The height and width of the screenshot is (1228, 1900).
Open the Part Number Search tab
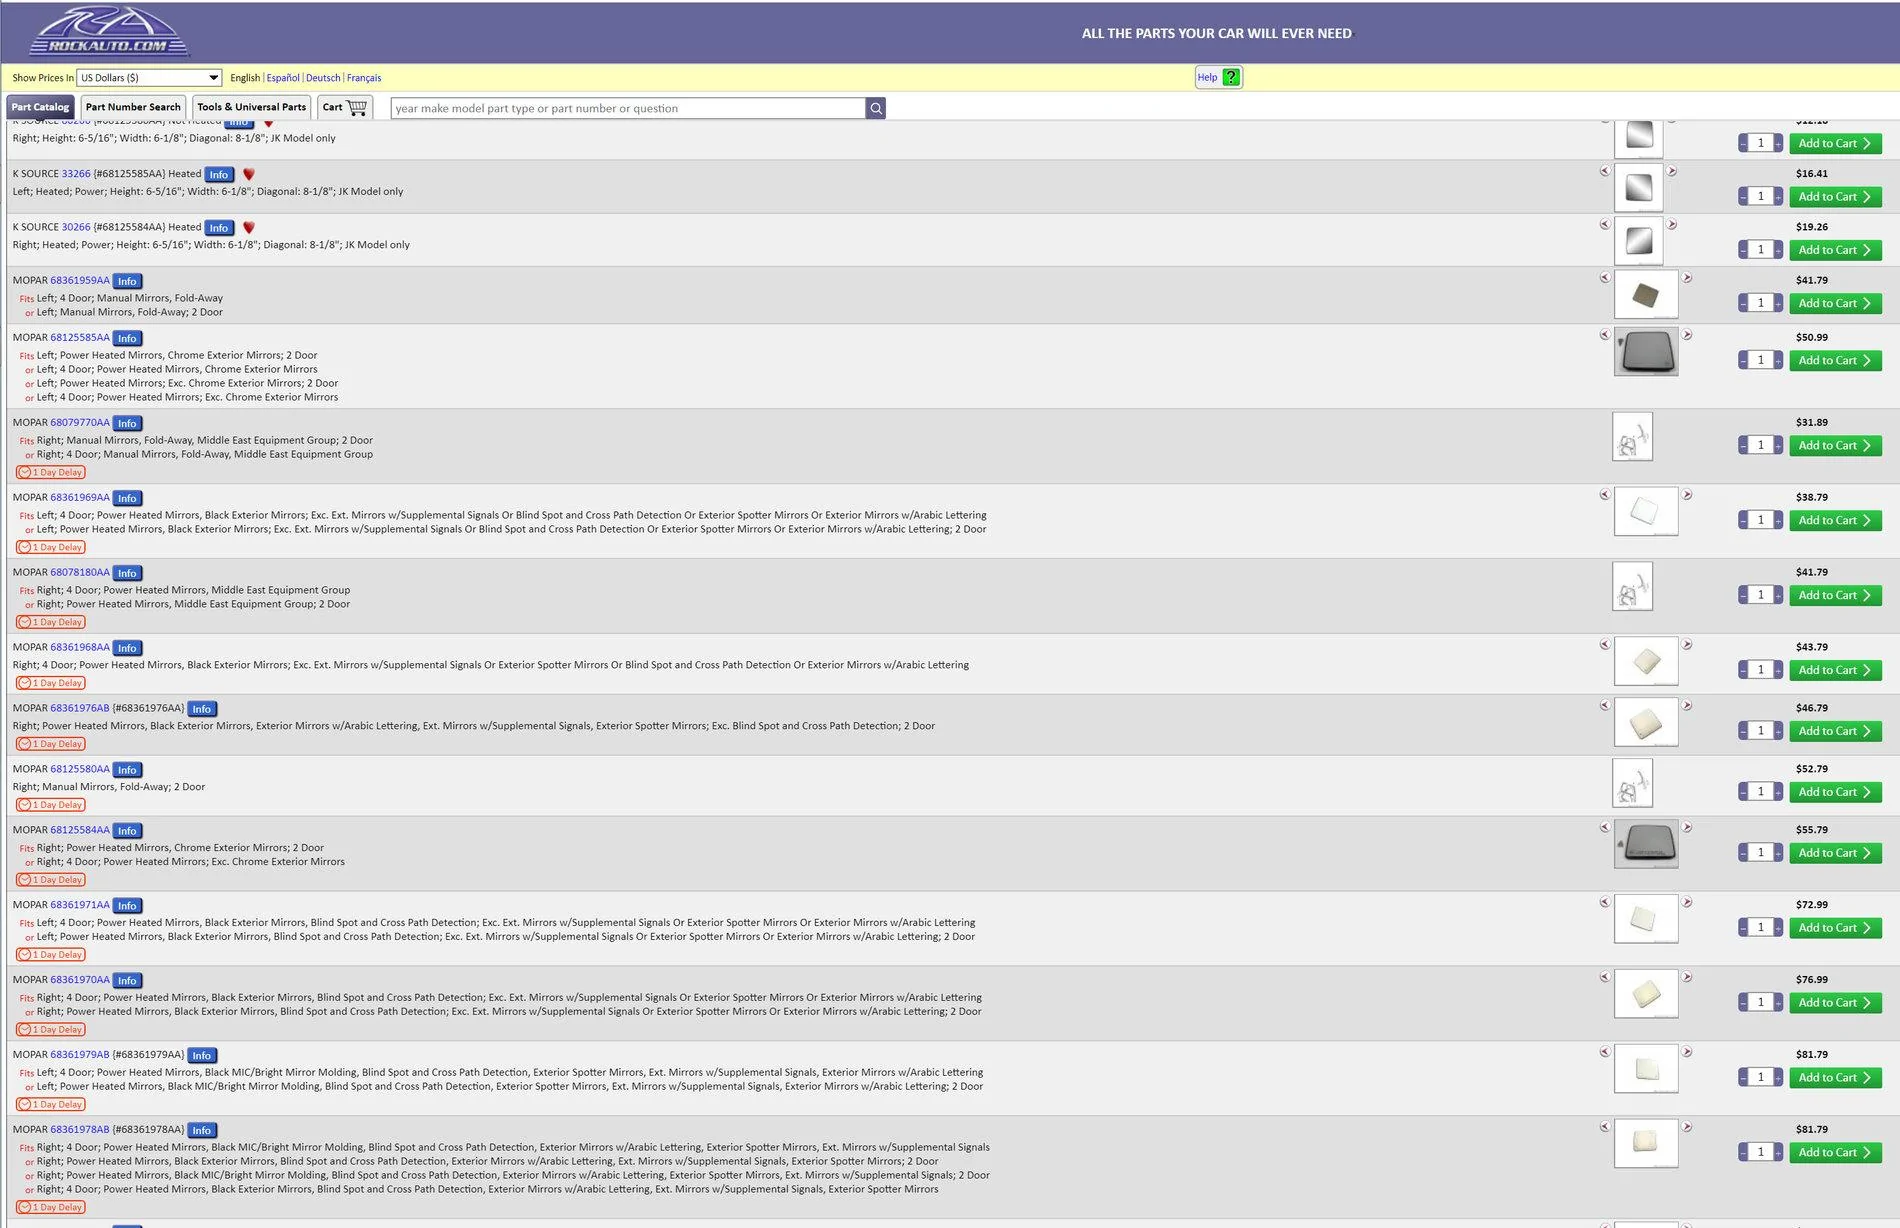pyautogui.click(x=133, y=107)
